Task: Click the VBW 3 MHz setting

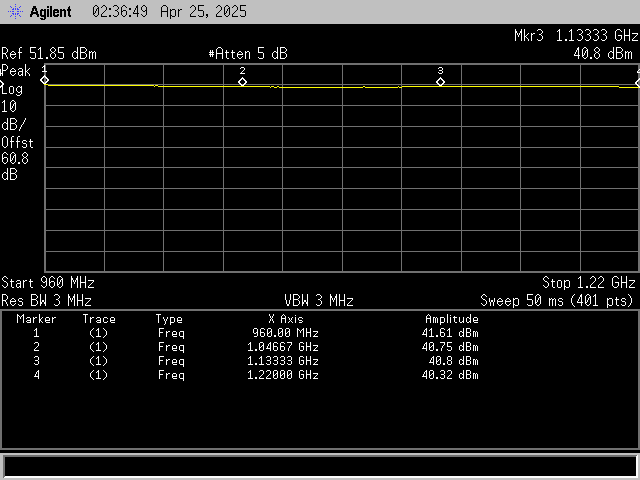Action: (318, 300)
